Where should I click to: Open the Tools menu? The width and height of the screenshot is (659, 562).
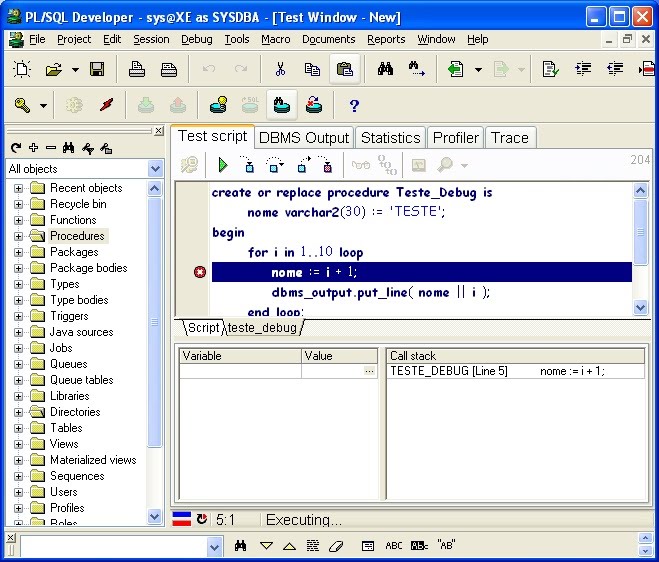coord(237,40)
